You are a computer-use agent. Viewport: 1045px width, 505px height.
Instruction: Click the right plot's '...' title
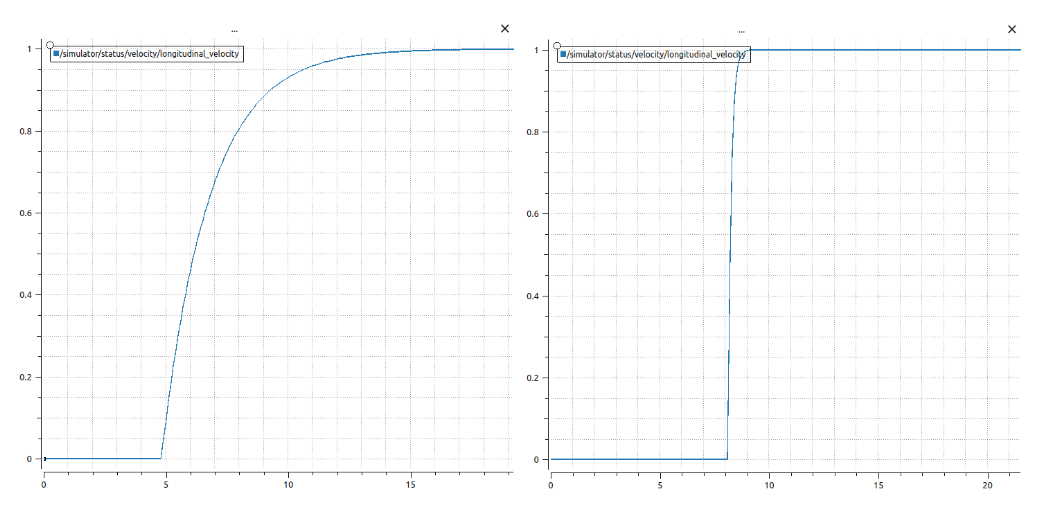pyautogui.click(x=740, y=30)
